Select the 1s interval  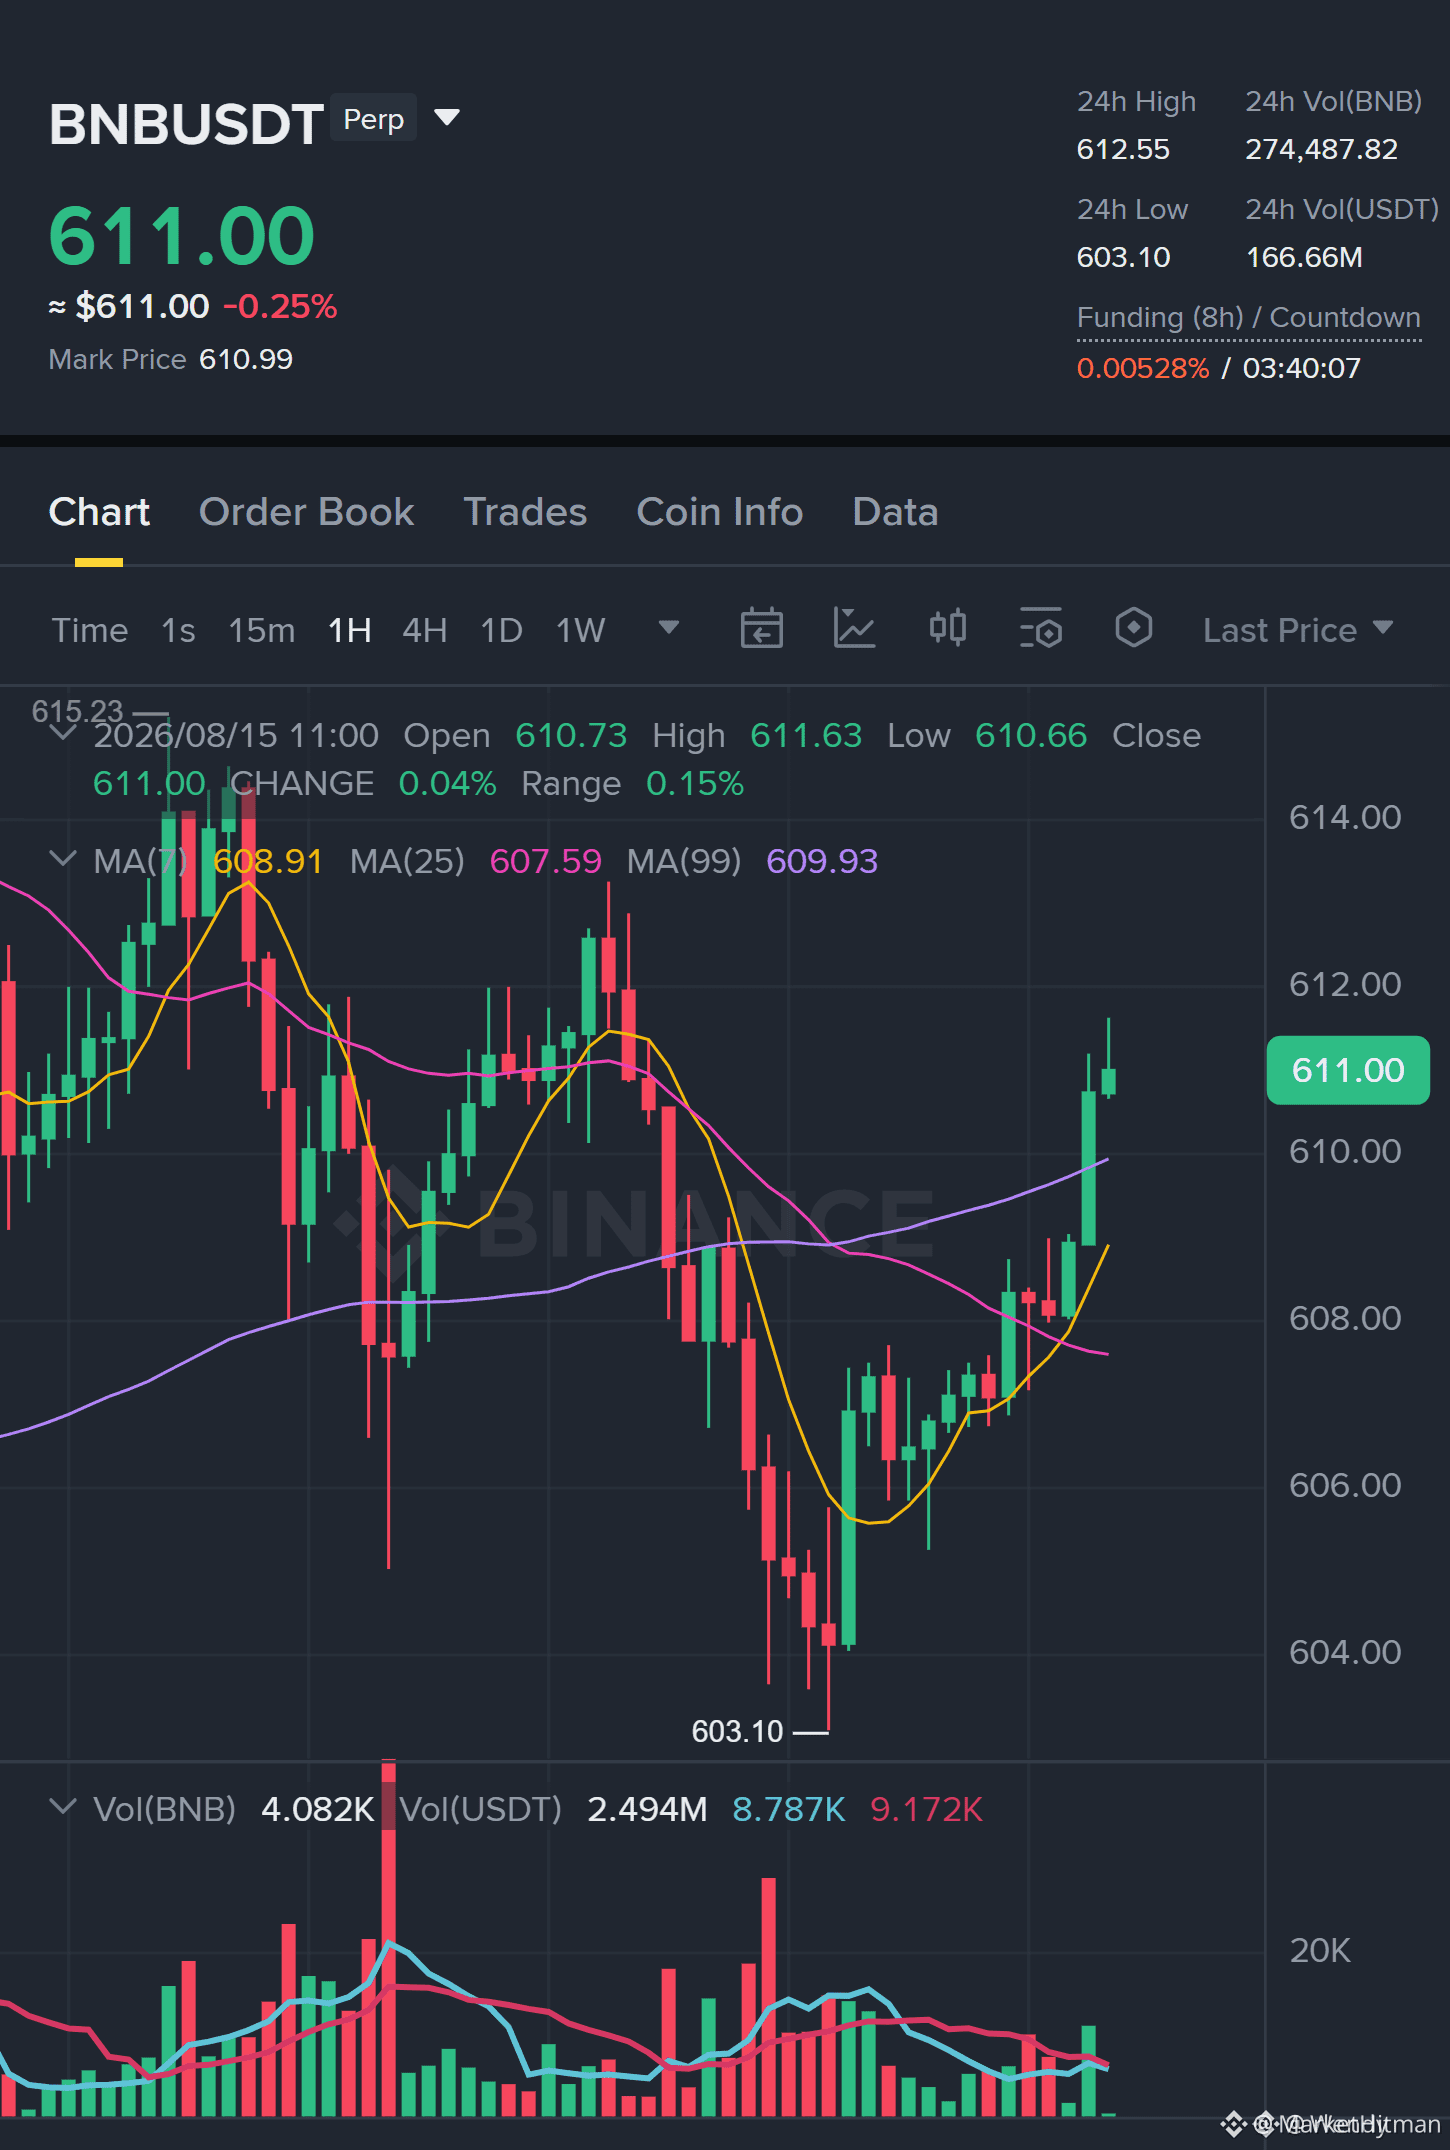coord(178,630)
